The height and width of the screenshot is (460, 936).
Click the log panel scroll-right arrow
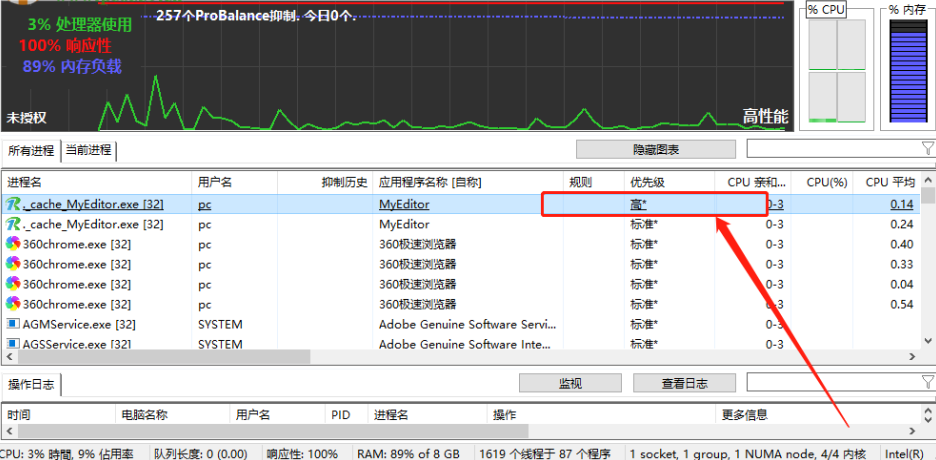pyautogui.click(x=913, y=430)
